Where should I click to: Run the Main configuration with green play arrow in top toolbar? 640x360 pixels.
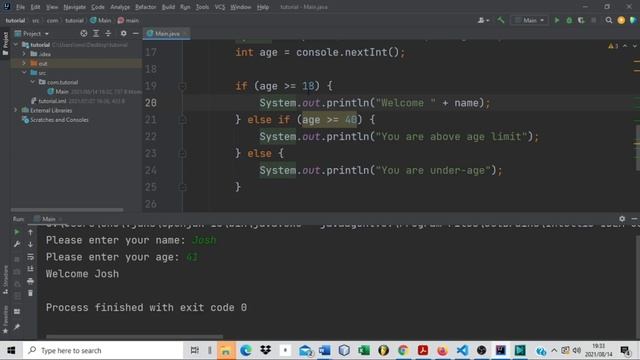(x=556, y=20)
